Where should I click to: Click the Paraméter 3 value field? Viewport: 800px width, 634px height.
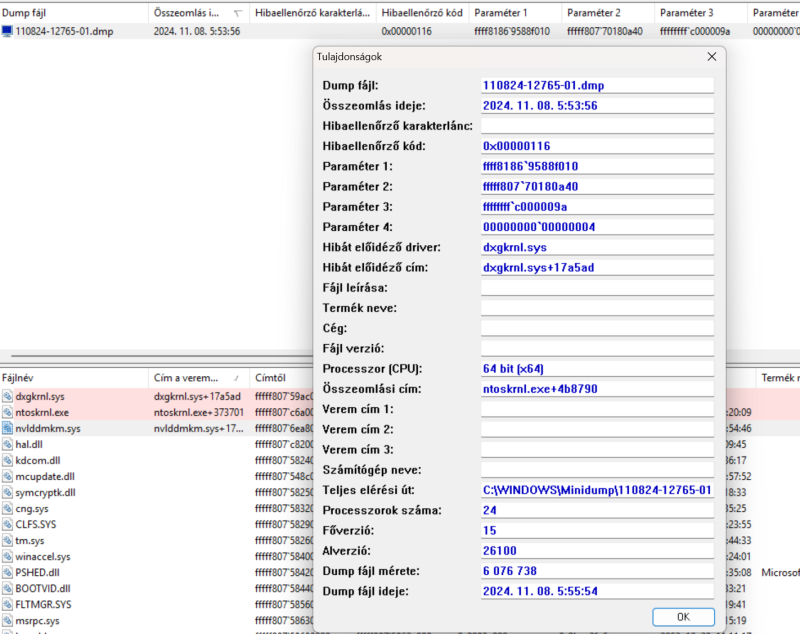click(x=597, y=207)
